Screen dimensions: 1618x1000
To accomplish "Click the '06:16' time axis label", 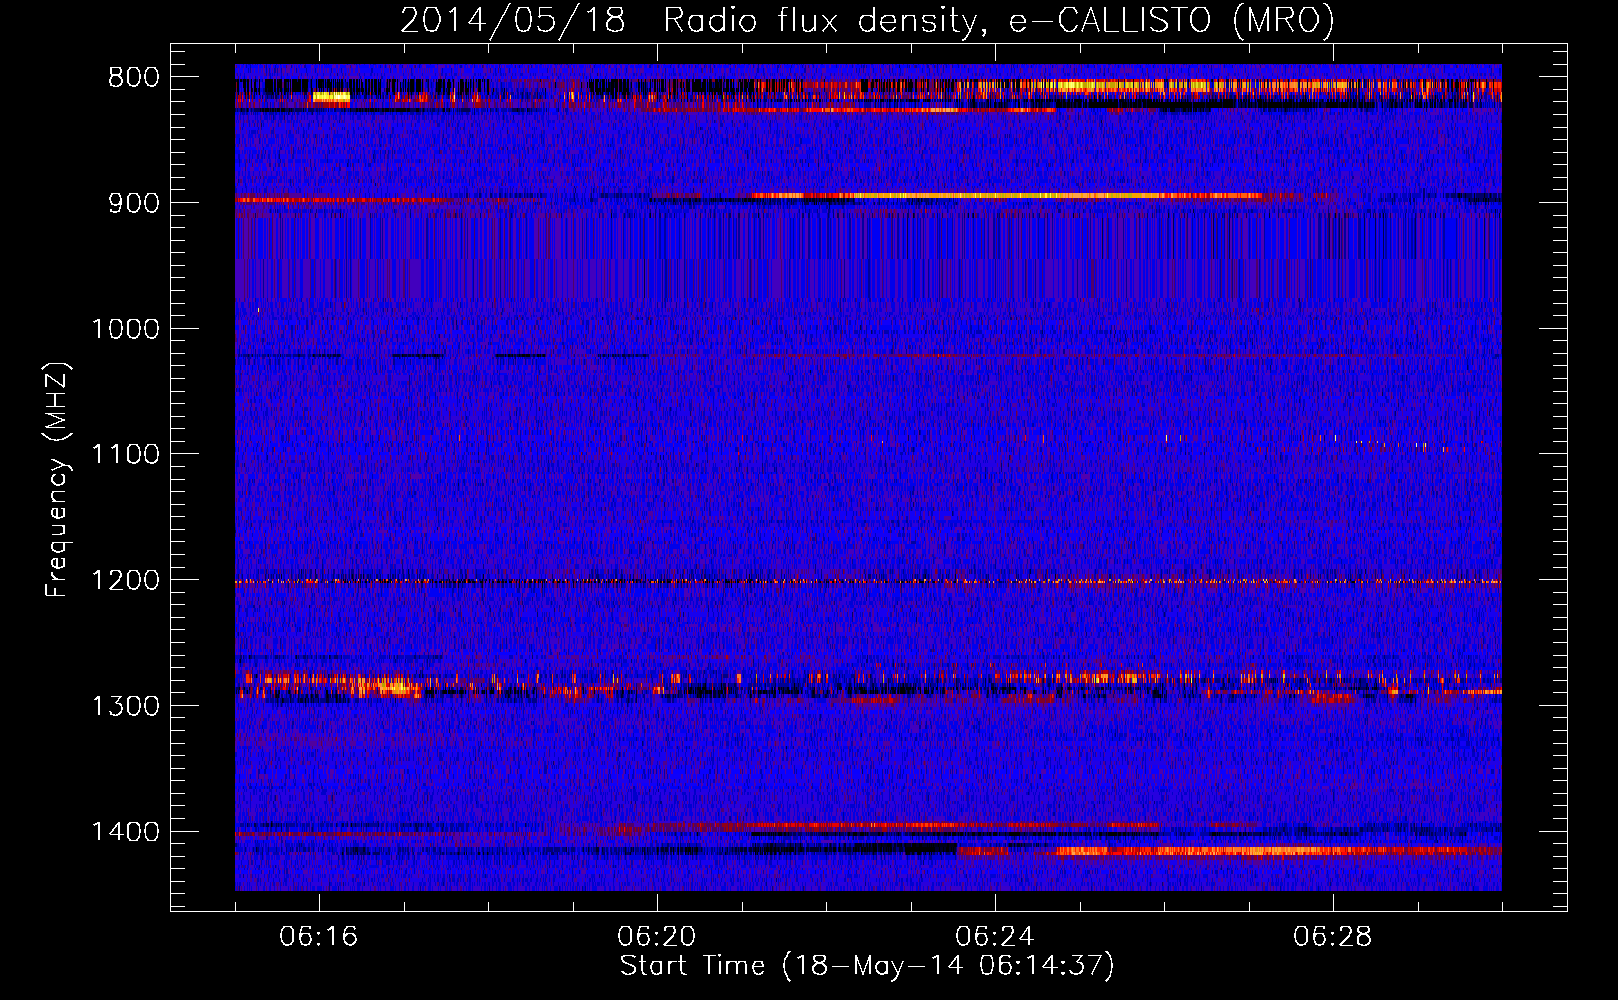I will coord(319,937).
